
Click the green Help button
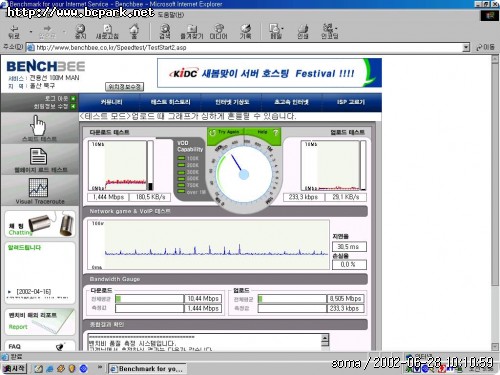click(263, 132)
